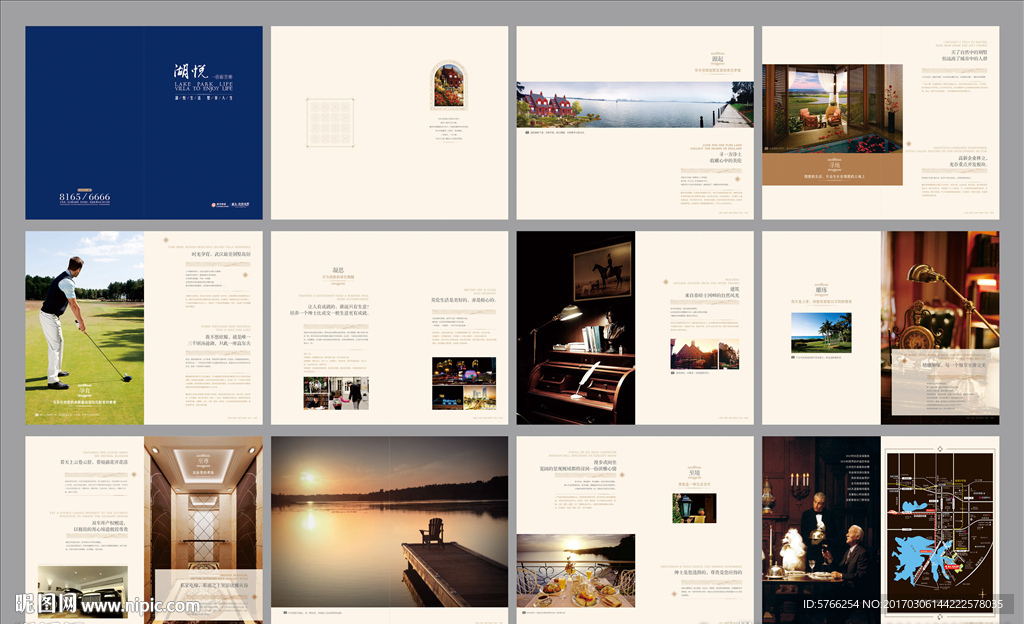
Task: Select the luxurious elevator hall interior photo
Action: tap(203, 530)
